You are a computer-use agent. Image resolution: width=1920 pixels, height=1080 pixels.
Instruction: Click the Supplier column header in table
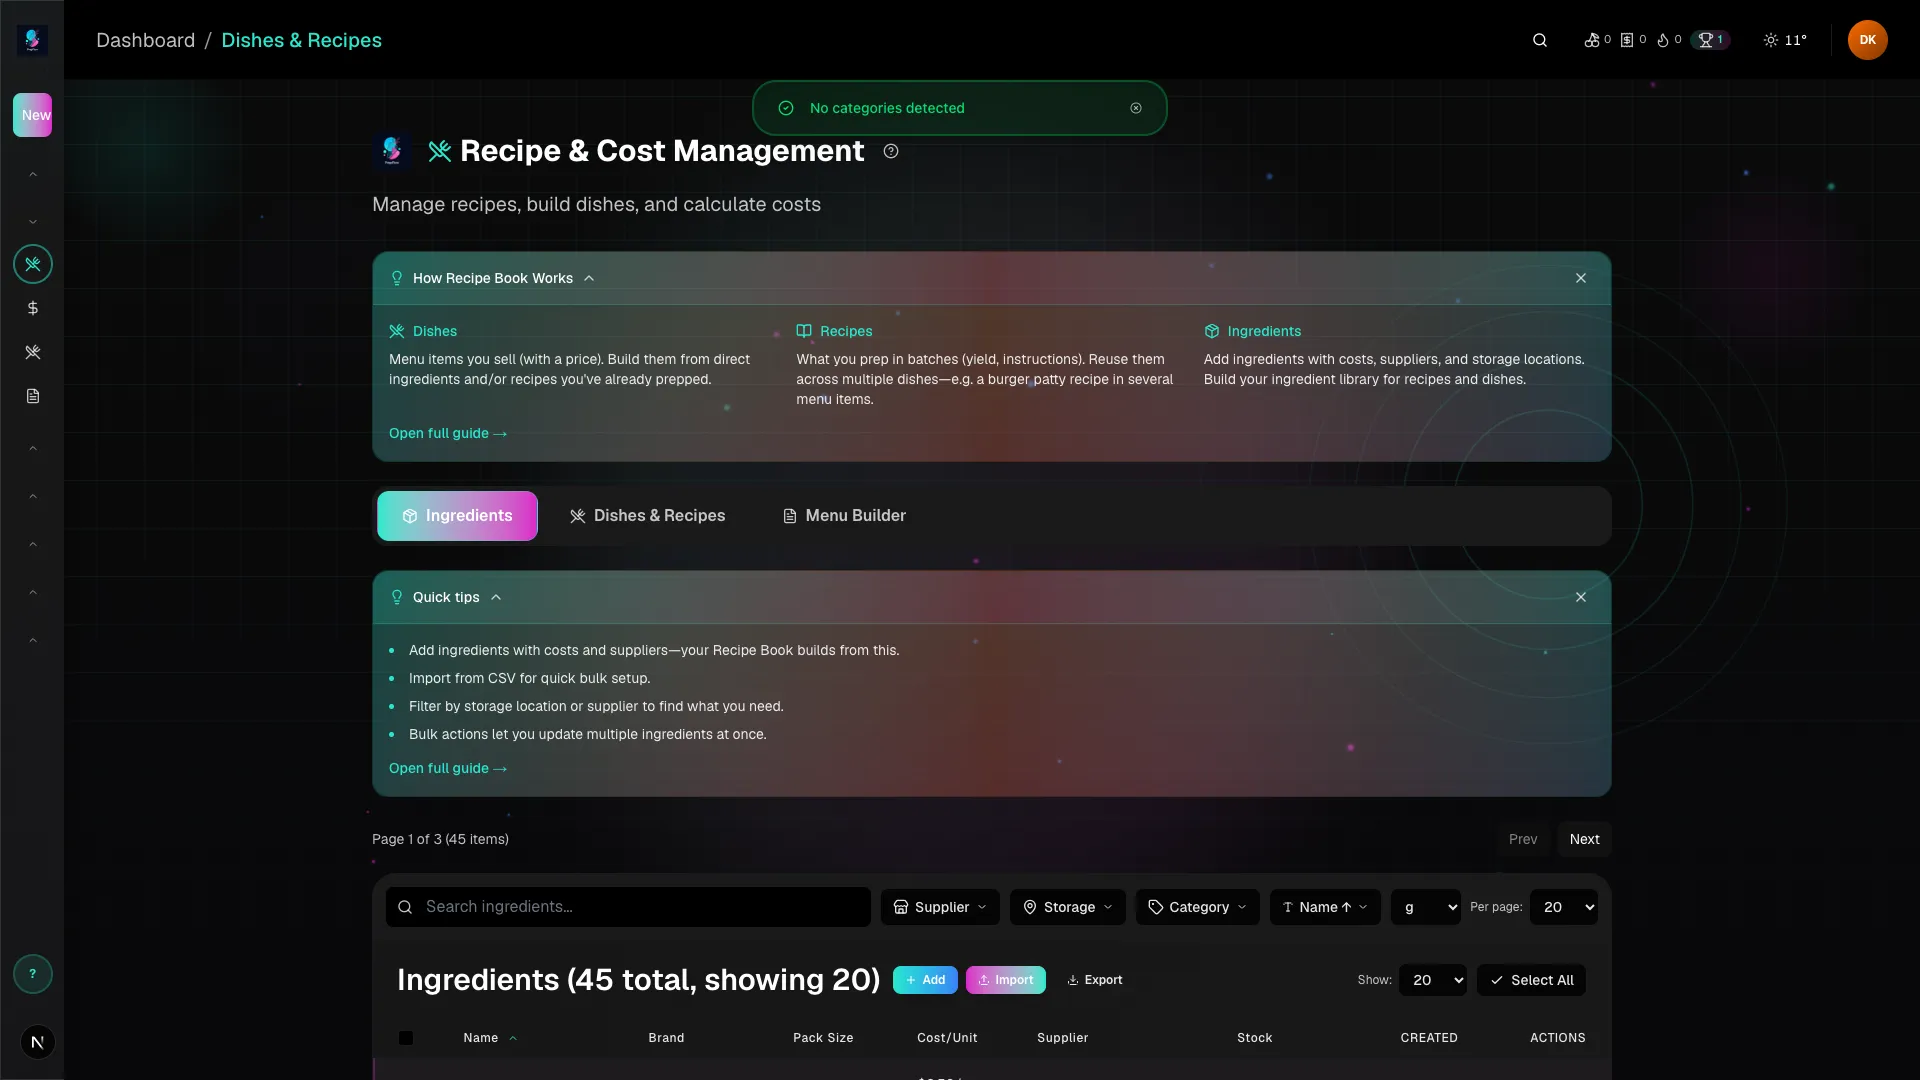(1062, 1038)
